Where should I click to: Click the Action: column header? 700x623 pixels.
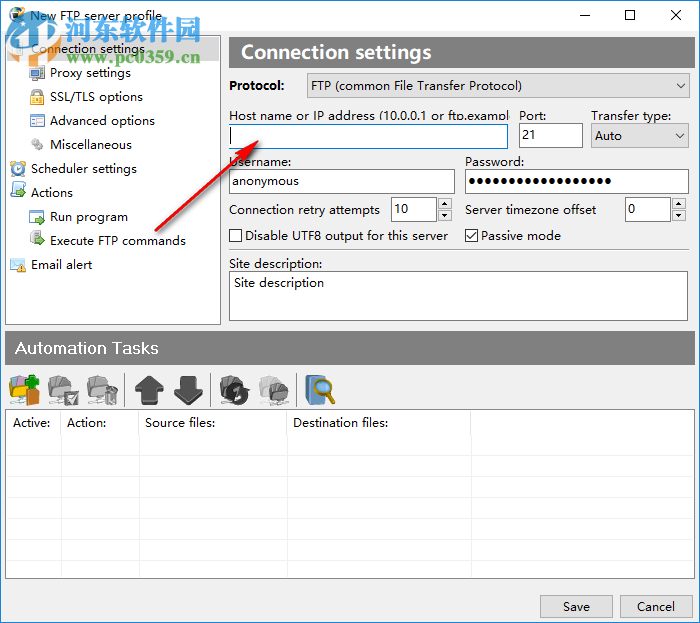[x=100, y=423]
